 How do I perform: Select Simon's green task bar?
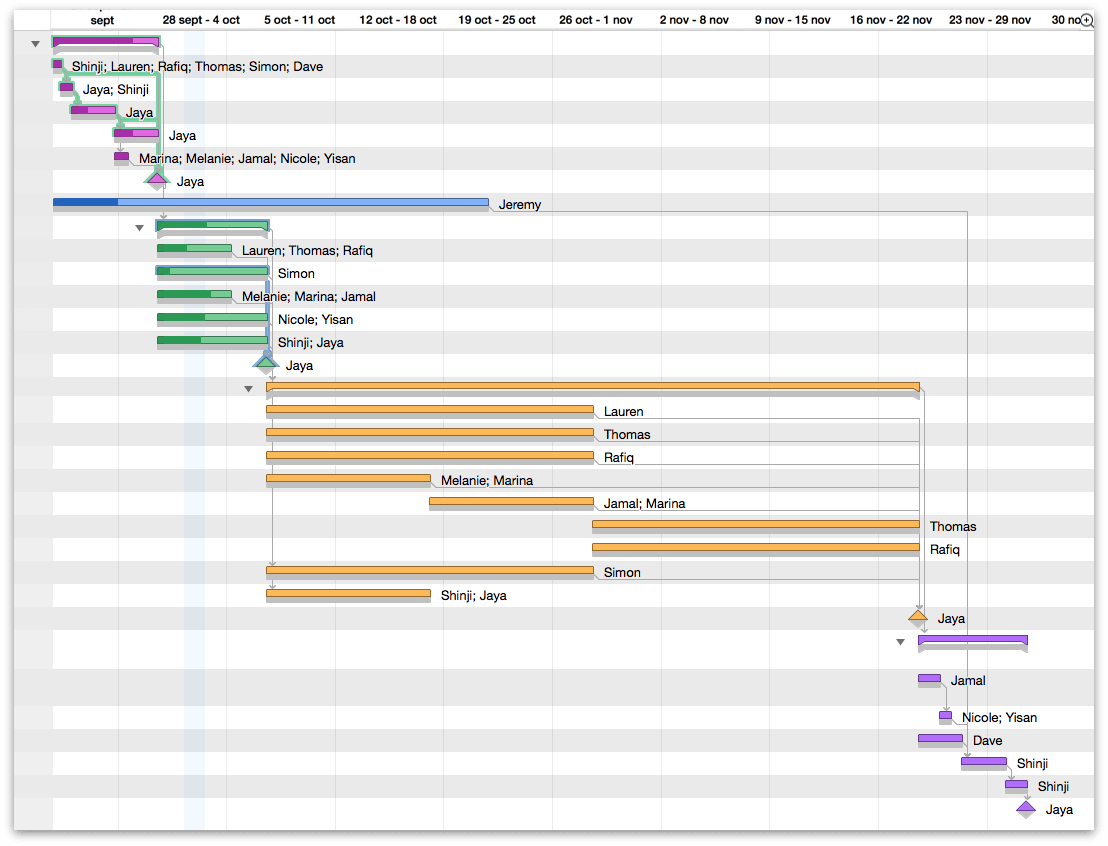coord(210,272)
